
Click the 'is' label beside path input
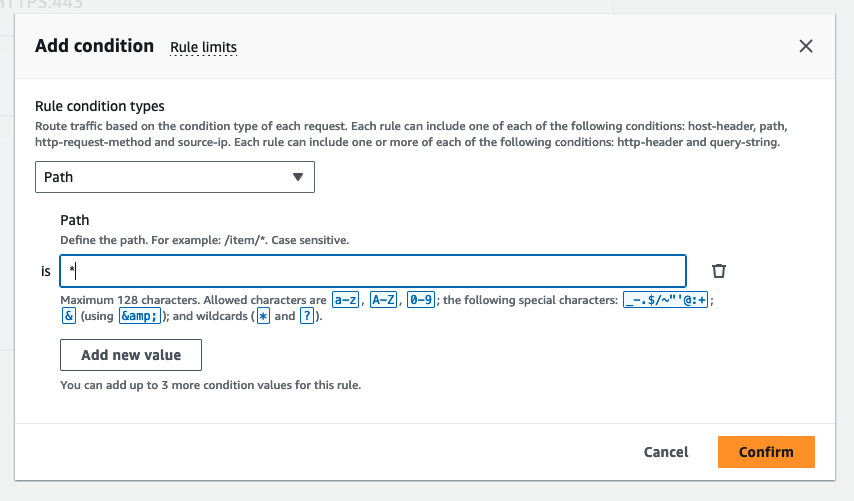45,271
